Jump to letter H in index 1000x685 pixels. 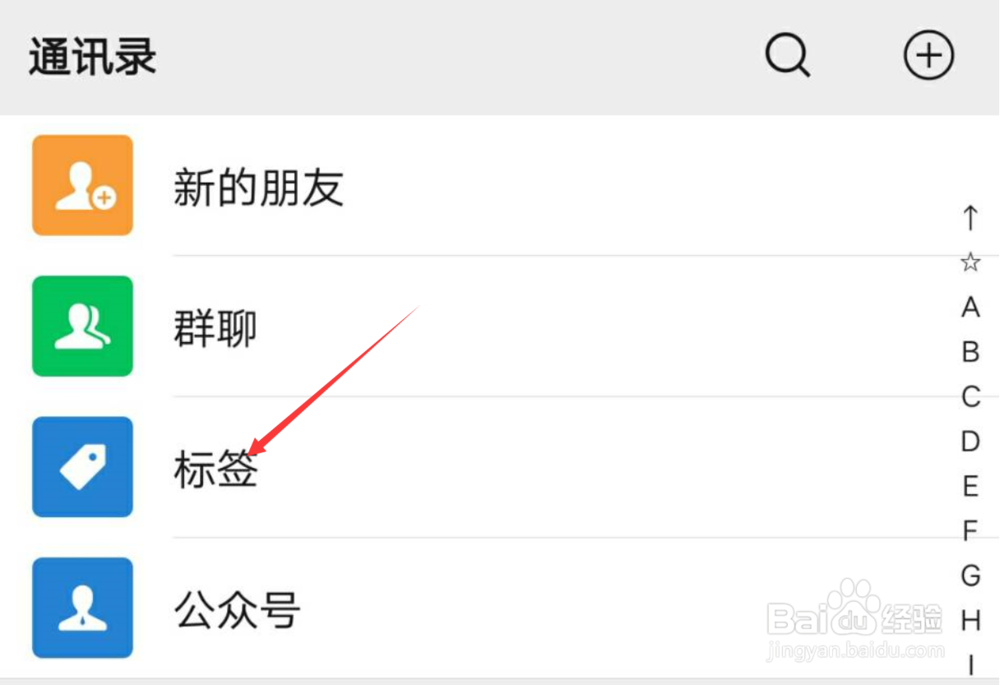click(x=971, y=620)
